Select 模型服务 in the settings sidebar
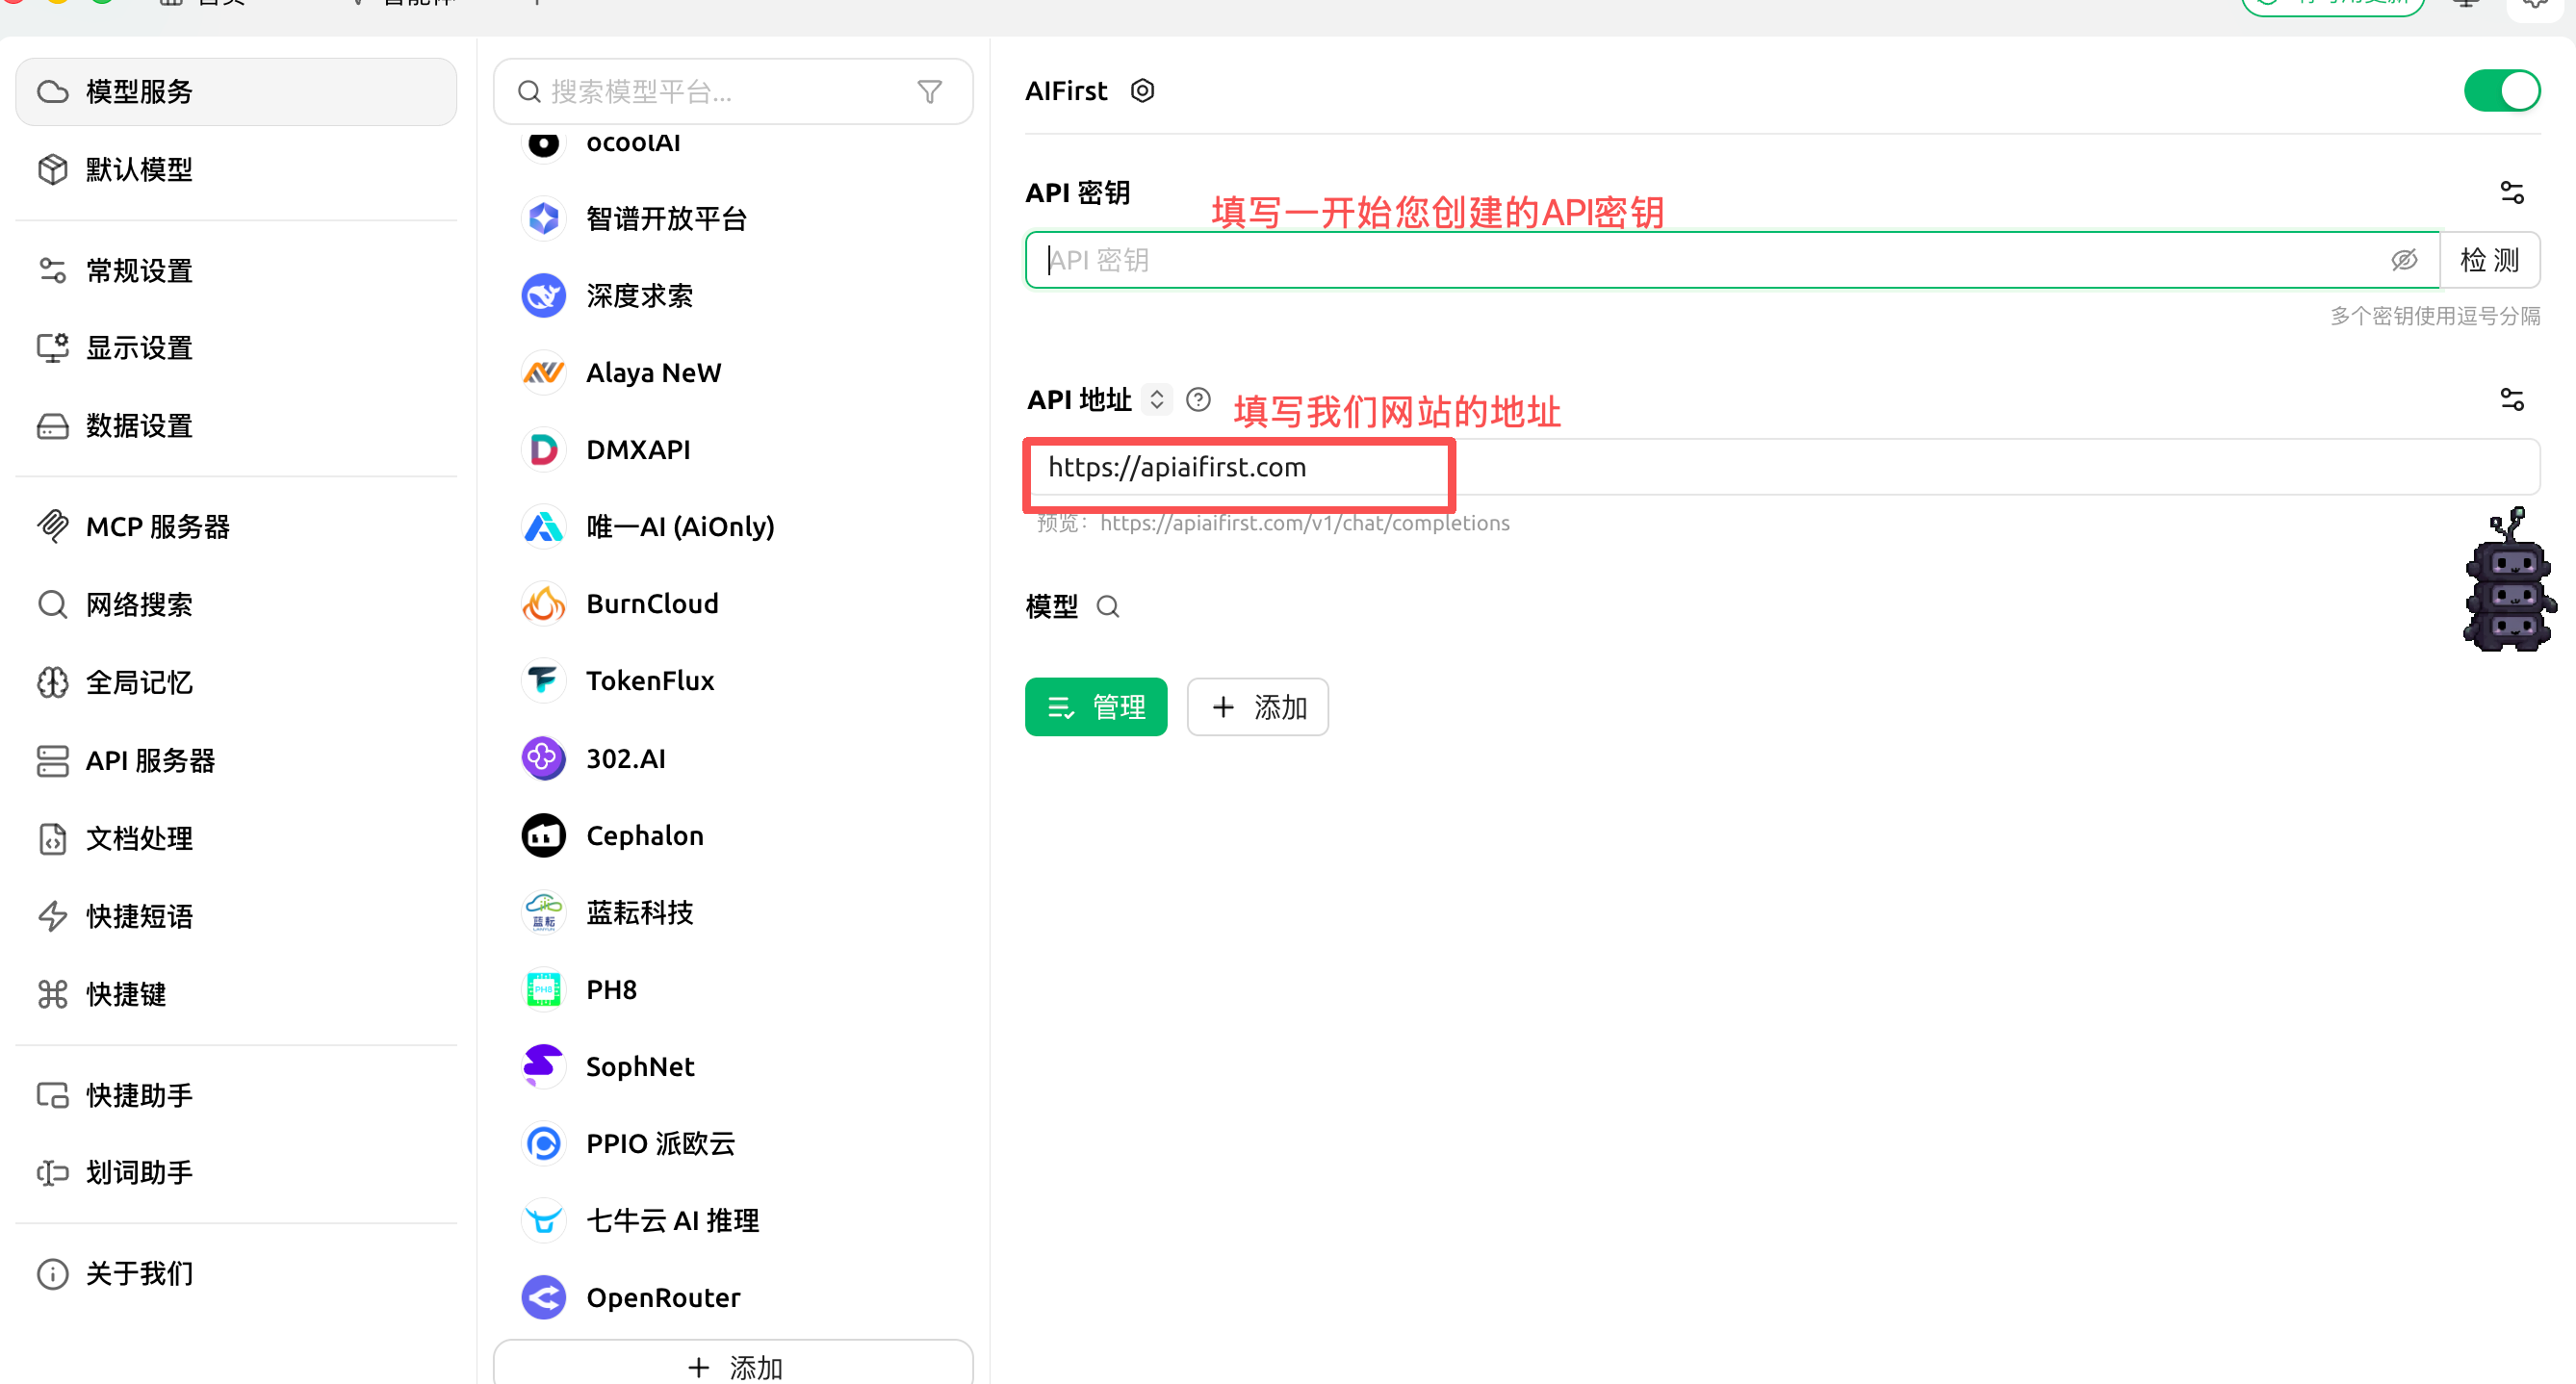Image resolution: width=2576 pixels, height=1384 pixels. click(x=236, y=92)
